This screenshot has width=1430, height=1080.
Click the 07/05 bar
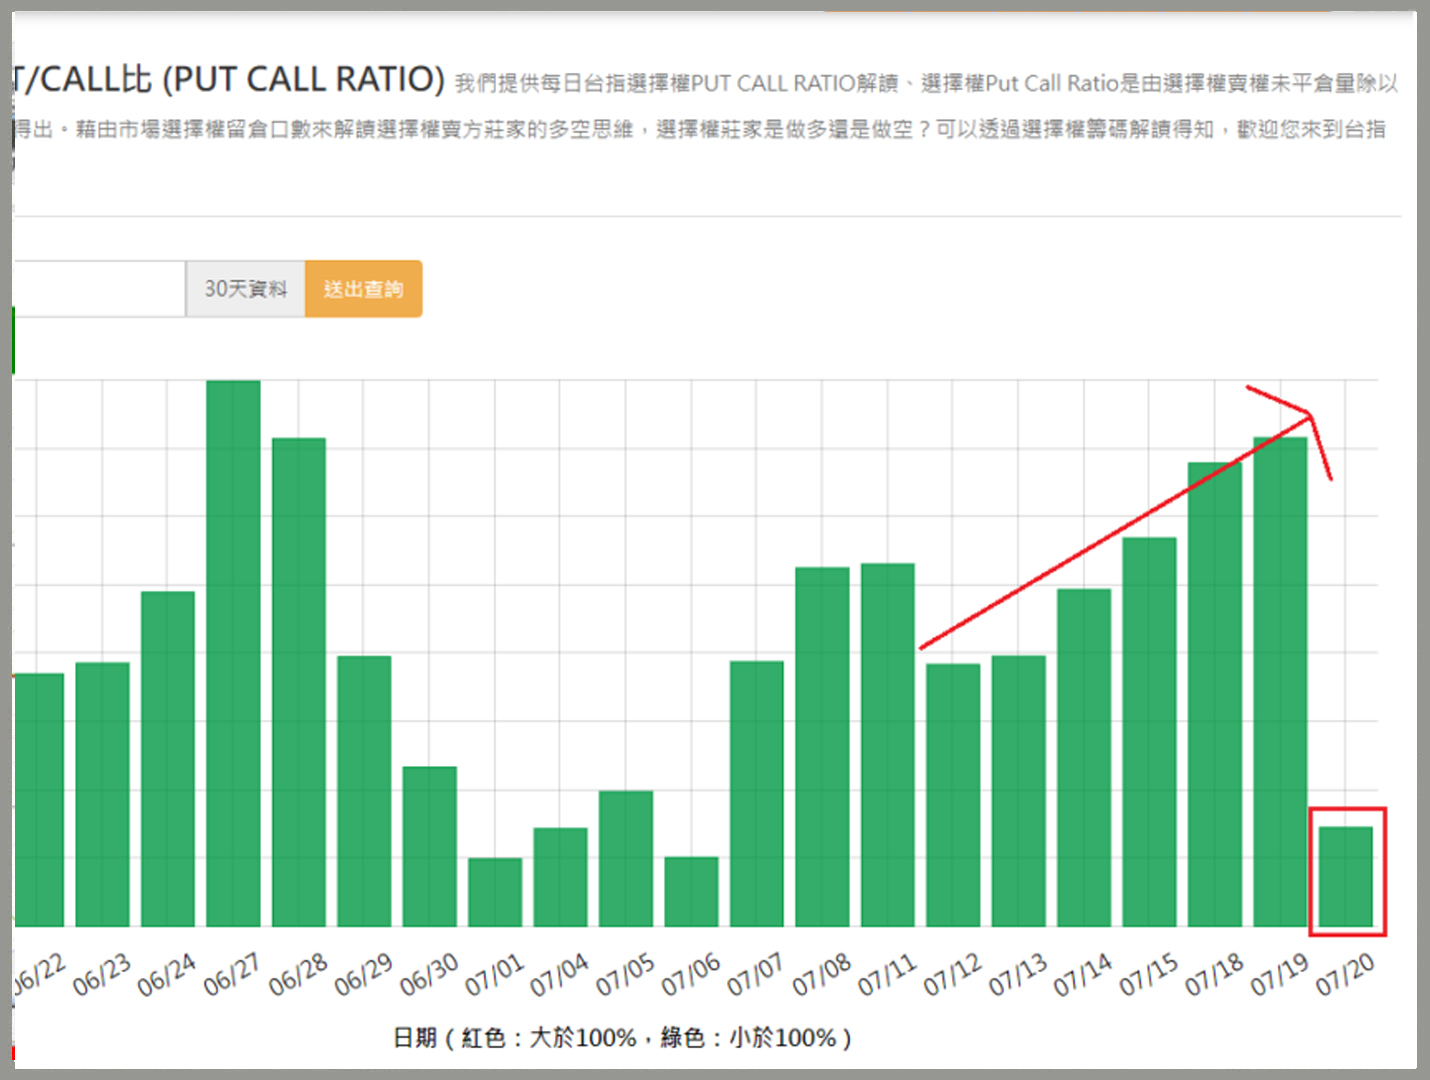tap(626, 859)
